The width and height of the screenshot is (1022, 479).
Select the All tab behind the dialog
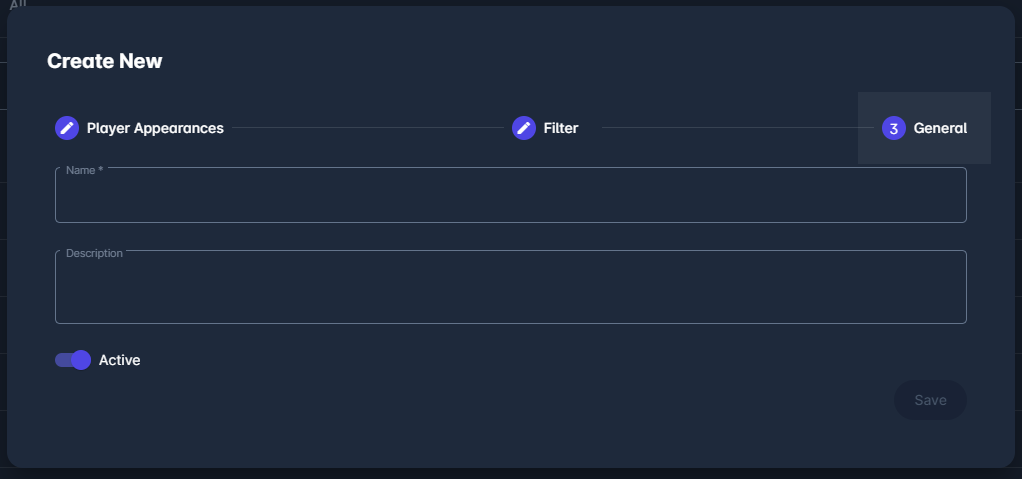click(18, 5)
